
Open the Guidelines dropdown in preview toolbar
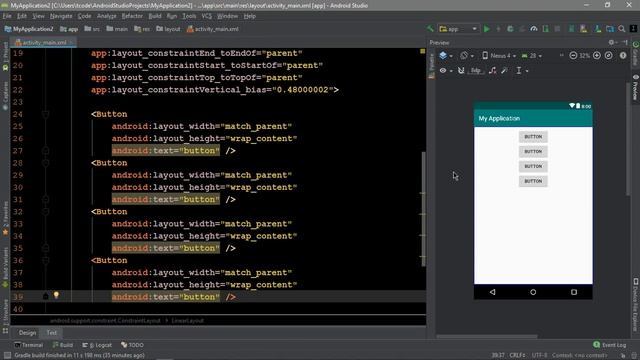click(x=521, y=71)
